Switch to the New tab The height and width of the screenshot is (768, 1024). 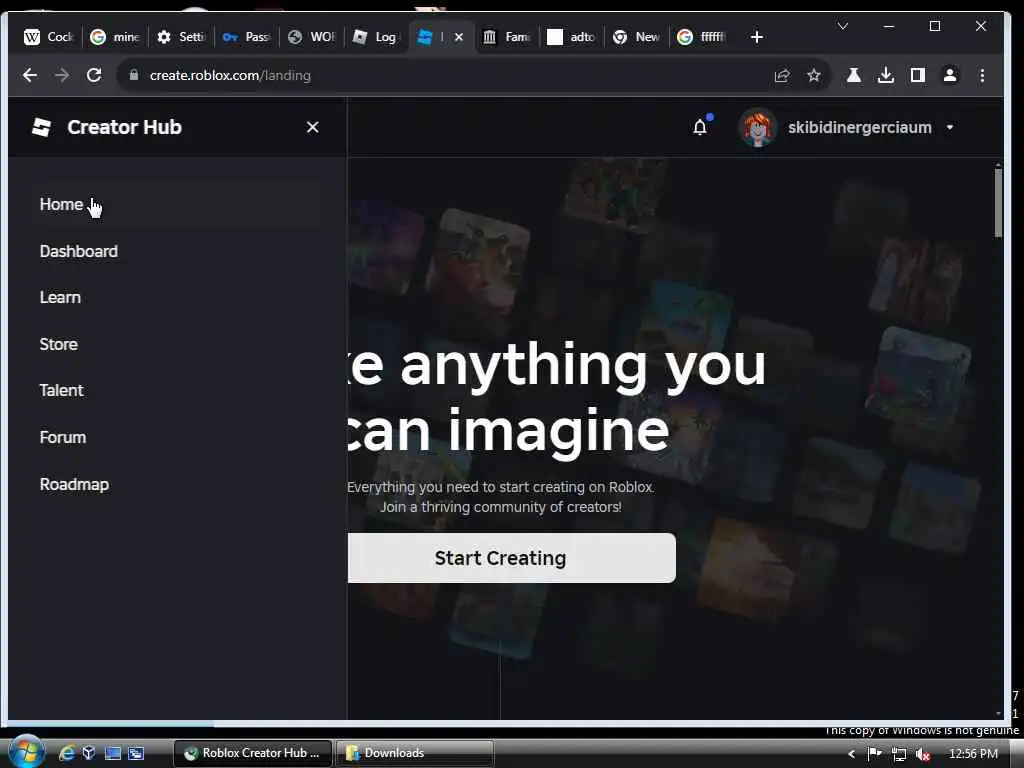click(637, 37)
